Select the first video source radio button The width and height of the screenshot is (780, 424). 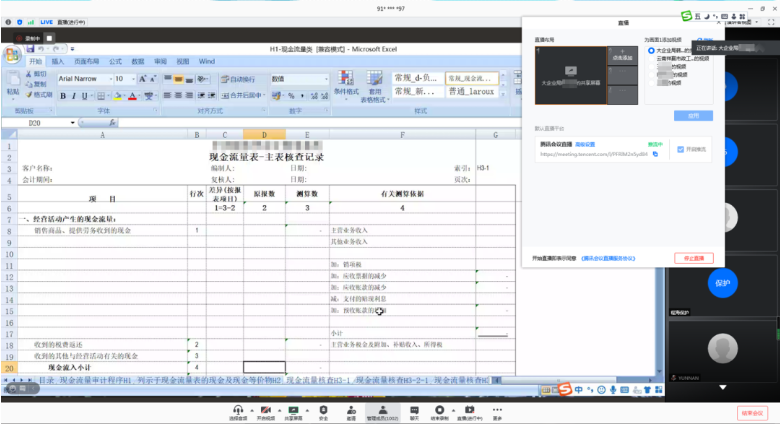pyautogui.click(x=651, y=50)
